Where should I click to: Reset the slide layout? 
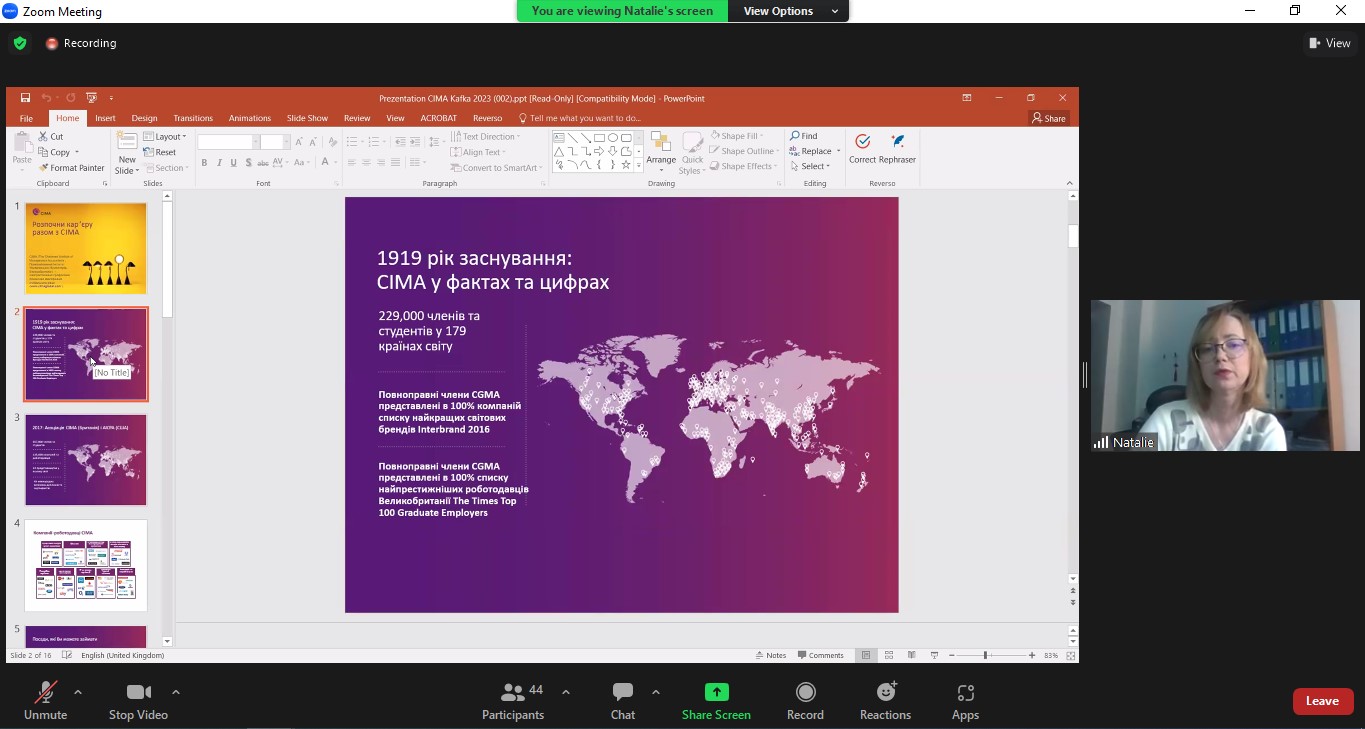(160, 152)
